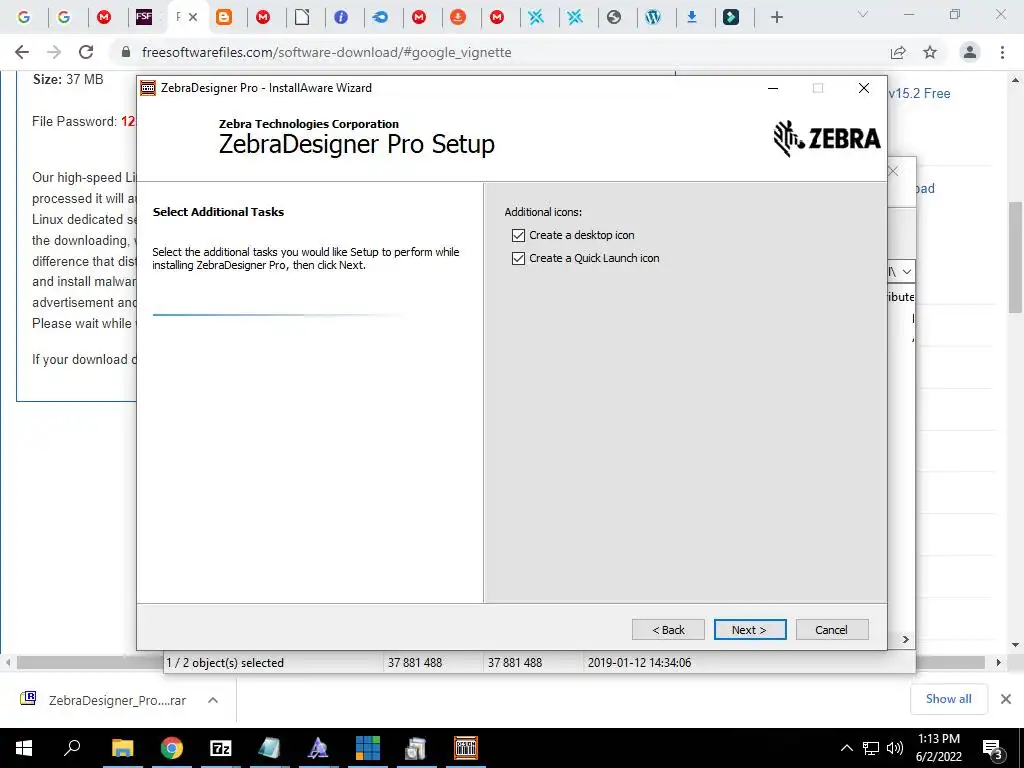The height and width of the screenshot is (768, 1024).
Task: Open the network tray icon
Action: coord(871,748)
